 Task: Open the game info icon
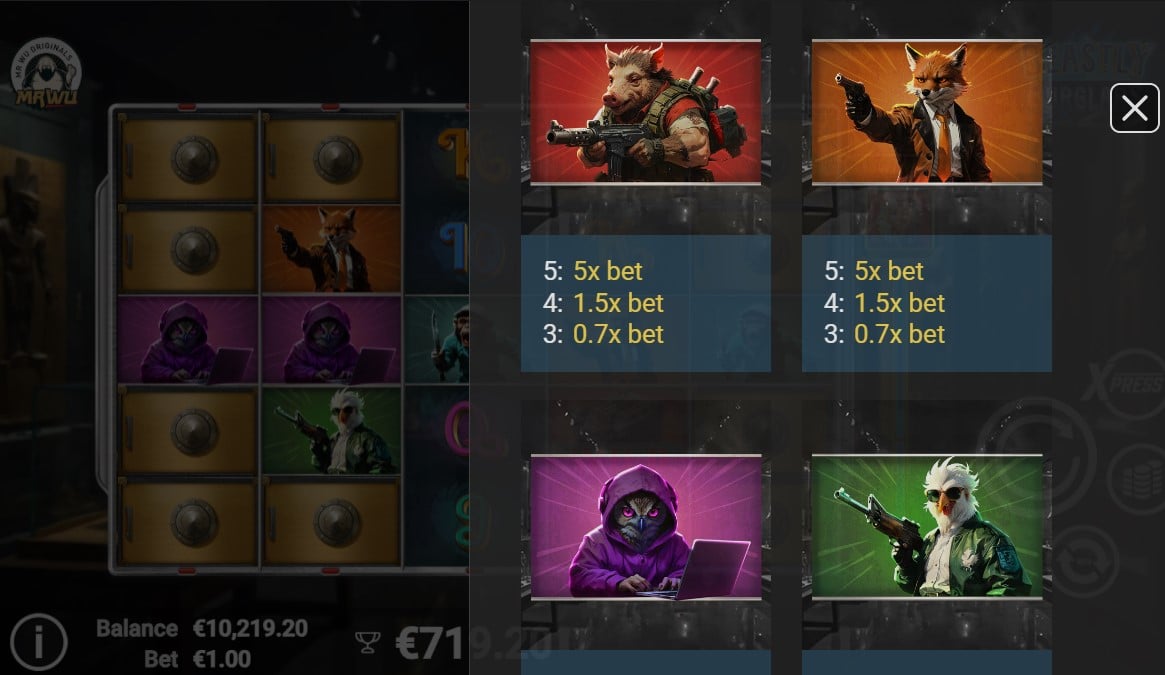39,642
